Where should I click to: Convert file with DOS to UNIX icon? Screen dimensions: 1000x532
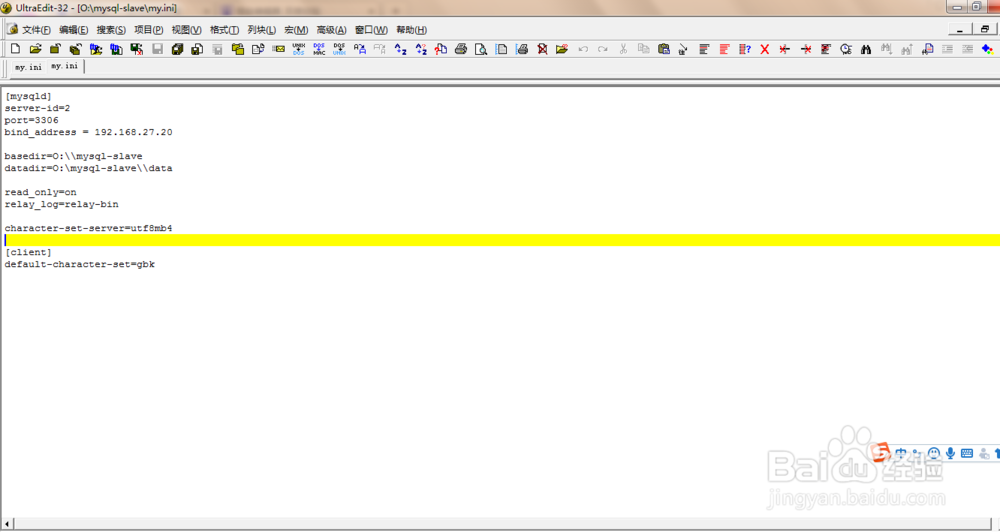tap(339, 49)
